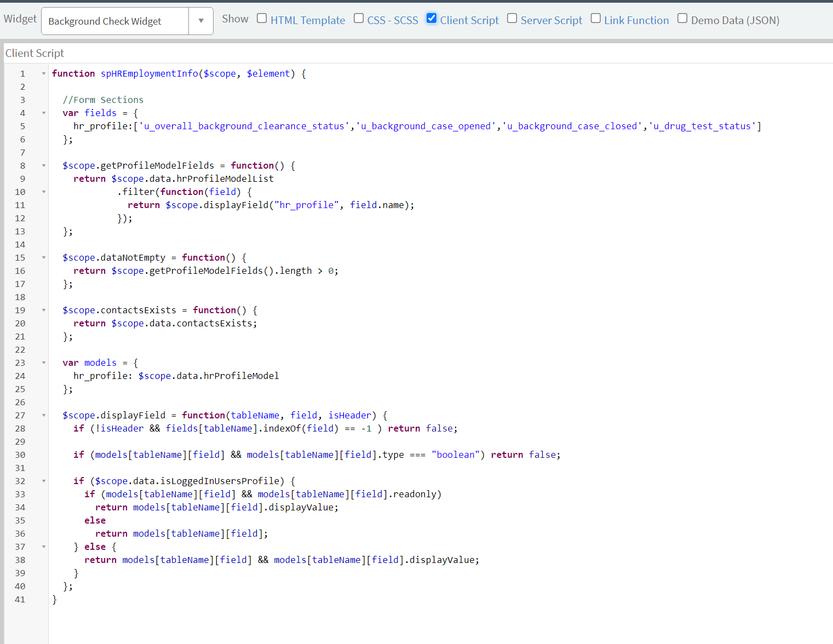Click '.length > 0' on line 16
This screenshot has height=644, width=833.
pos(304,271)
